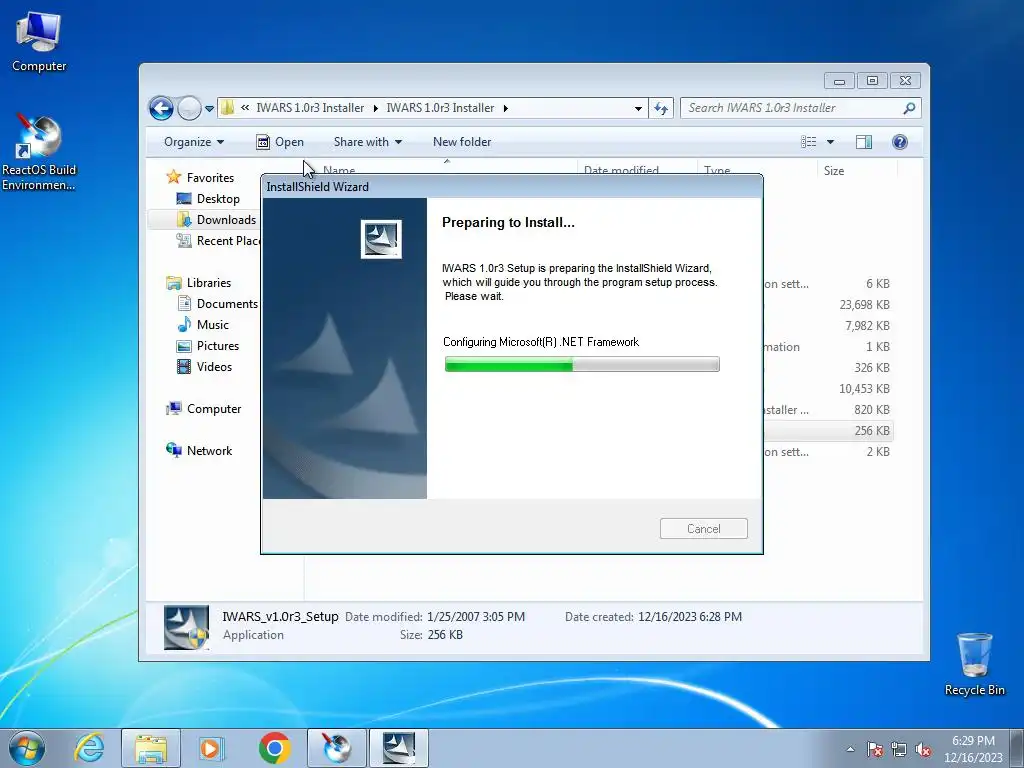Click New folder in the toolbar

coord(462,142)
